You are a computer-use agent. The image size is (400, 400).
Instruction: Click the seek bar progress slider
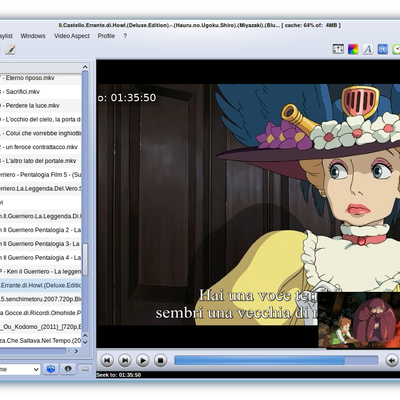pos(276,360)
